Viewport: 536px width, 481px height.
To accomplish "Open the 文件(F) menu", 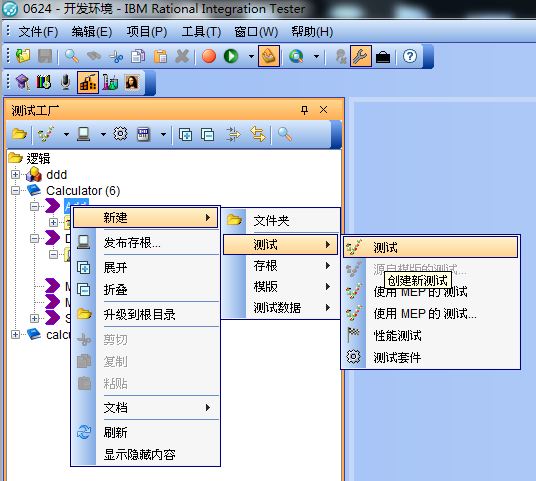I will click(38, 32).
